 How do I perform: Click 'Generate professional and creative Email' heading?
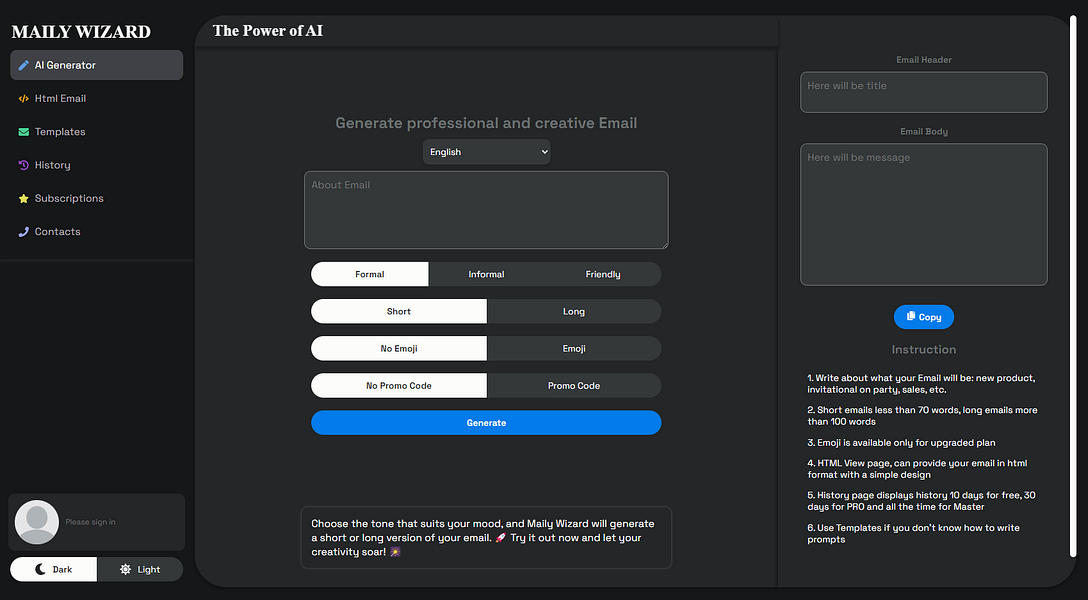486,123
